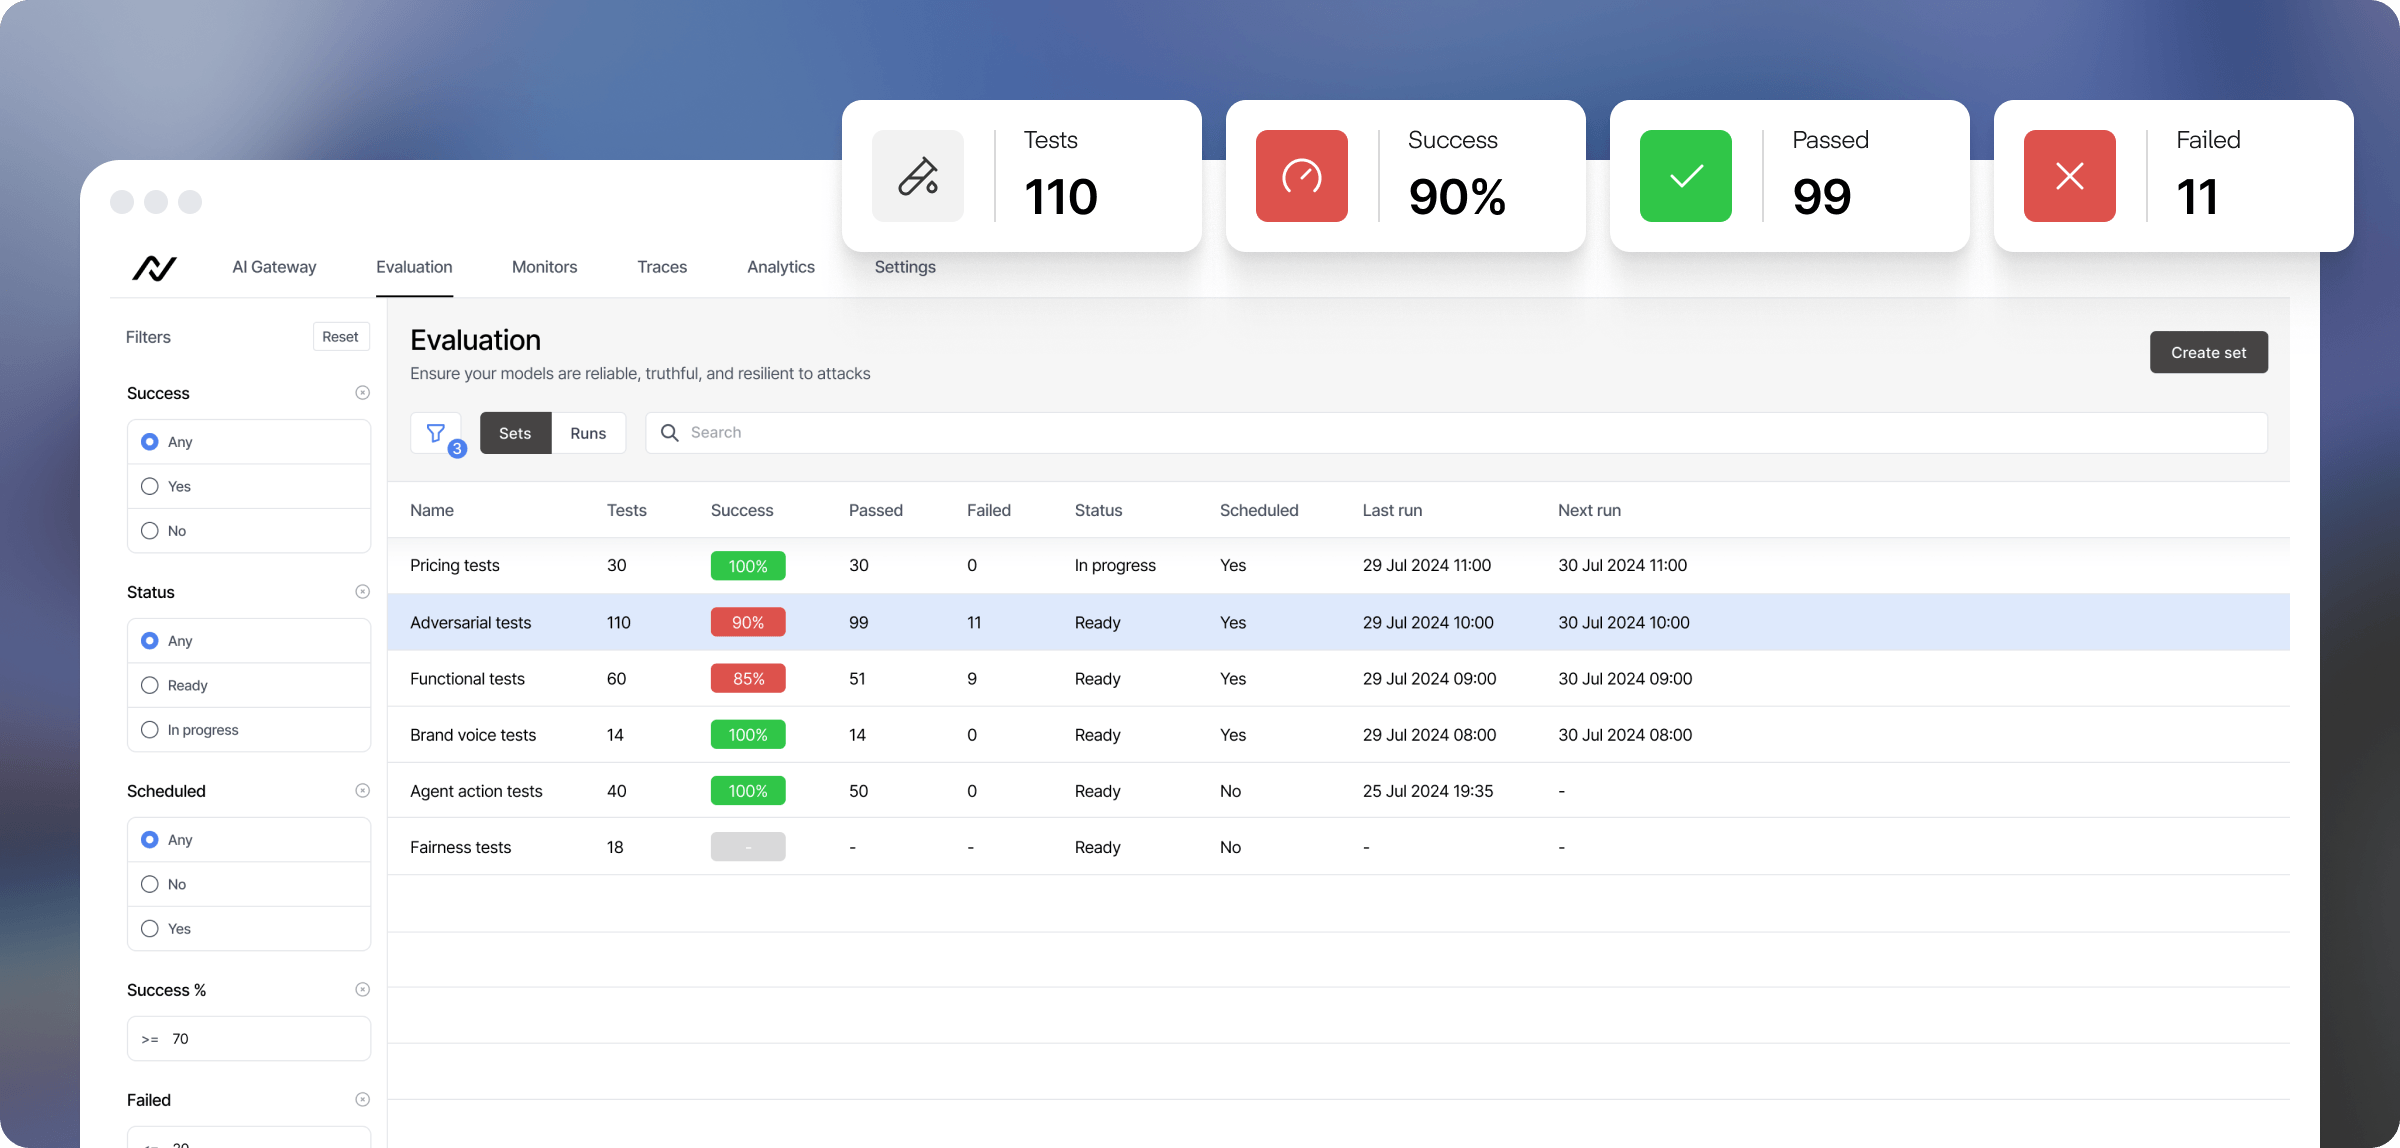
Task: Clear the Success % filter via its x icon
Action: pyautogui.click(x=363, y=990)
